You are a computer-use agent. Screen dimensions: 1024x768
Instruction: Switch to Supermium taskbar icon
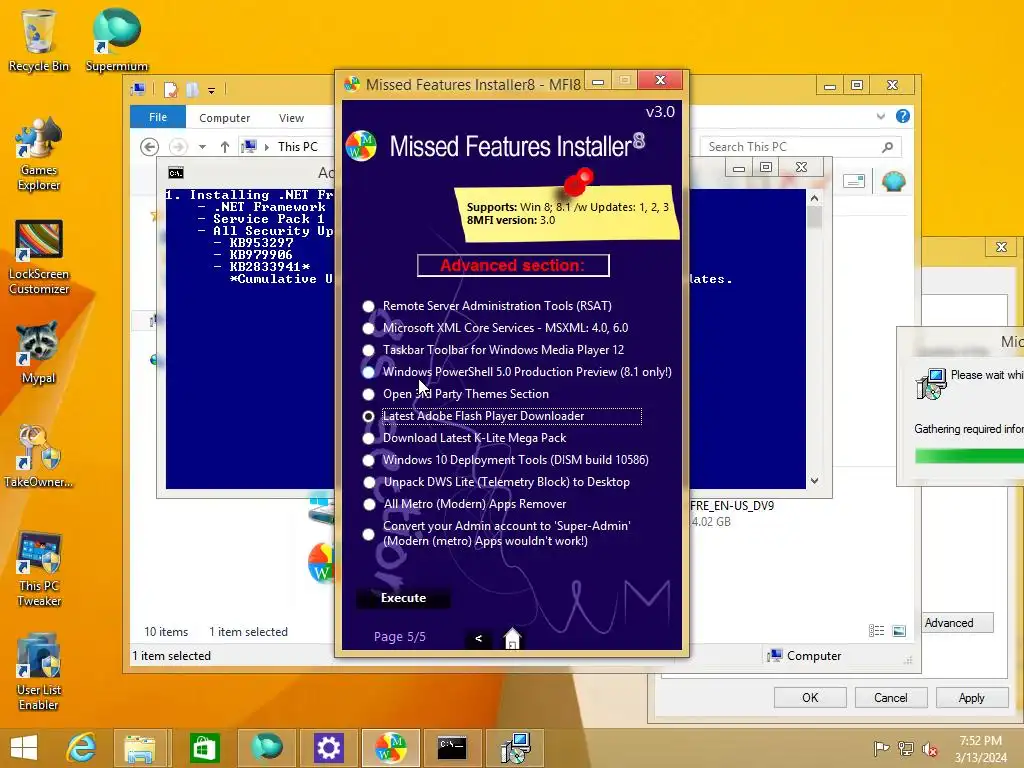[266, 748]
